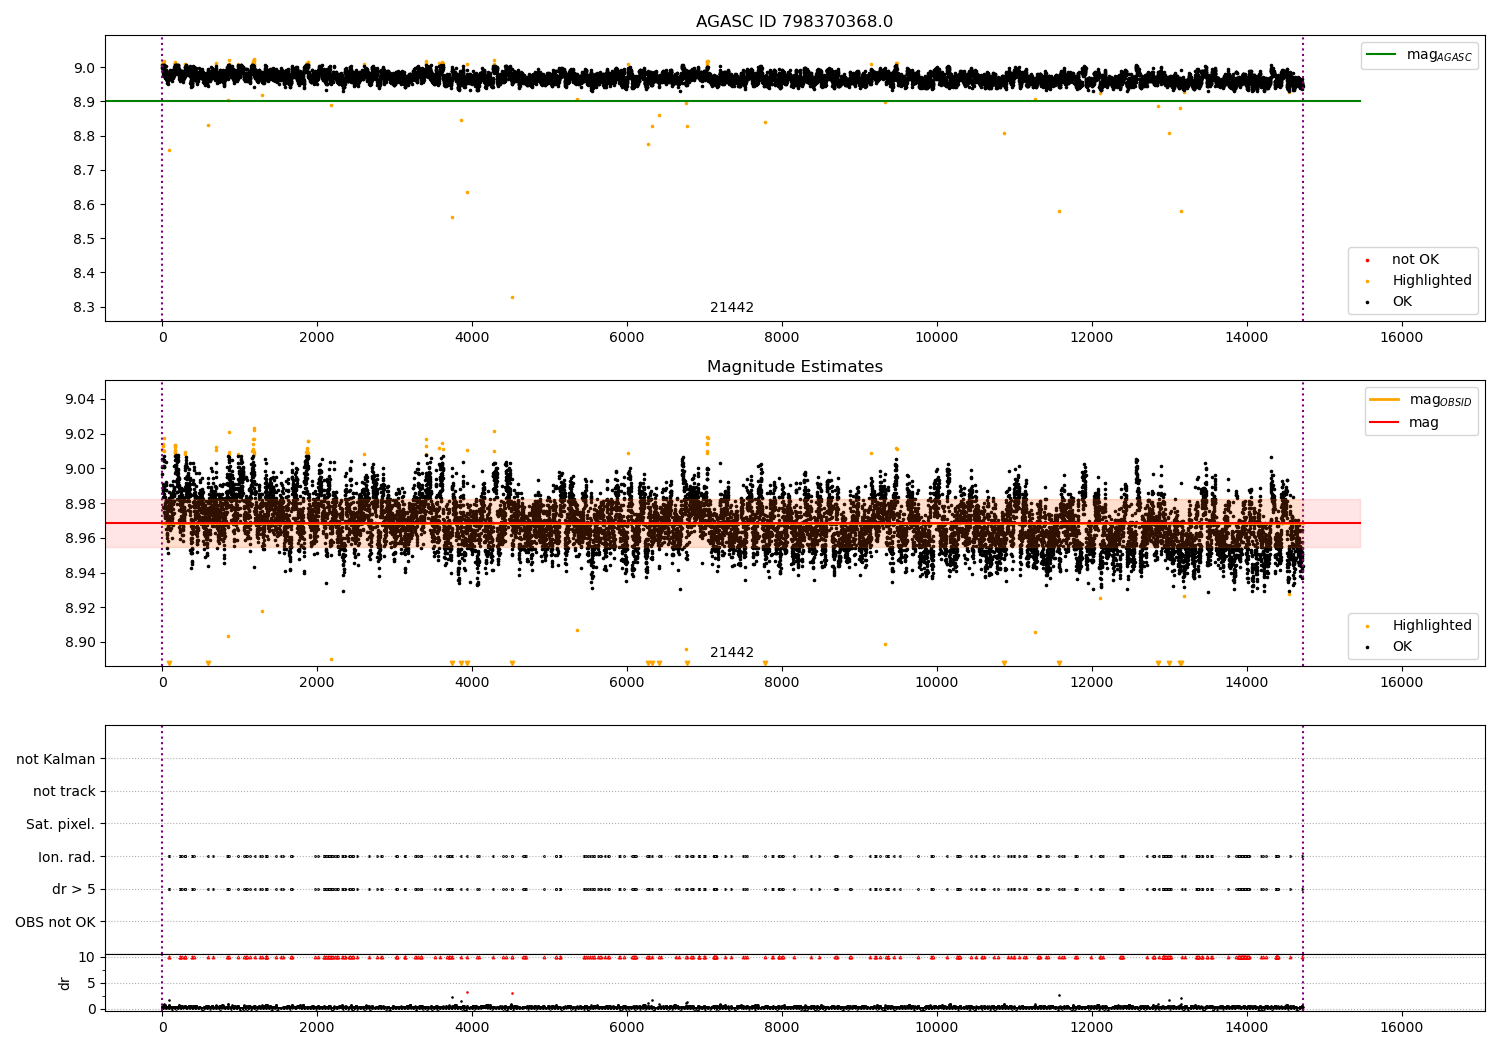Screen dimensions: 1500x1050
Task: Click the title "AGASC ID 798370368.0"
Action: pos(794,22)
